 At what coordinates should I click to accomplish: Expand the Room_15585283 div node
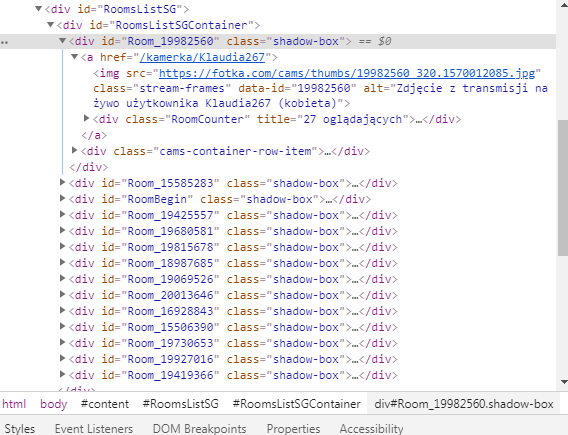tap(62, 182)
